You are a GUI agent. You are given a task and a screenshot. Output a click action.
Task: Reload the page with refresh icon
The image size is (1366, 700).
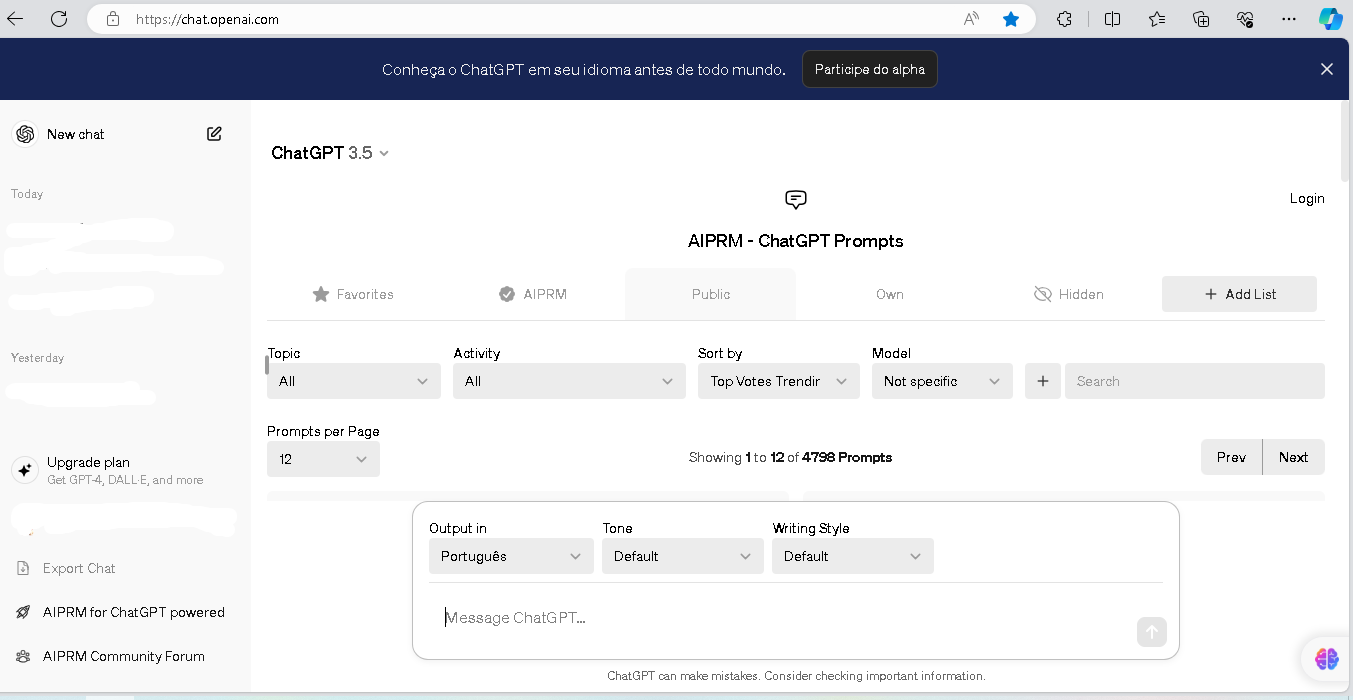[59, 19]
